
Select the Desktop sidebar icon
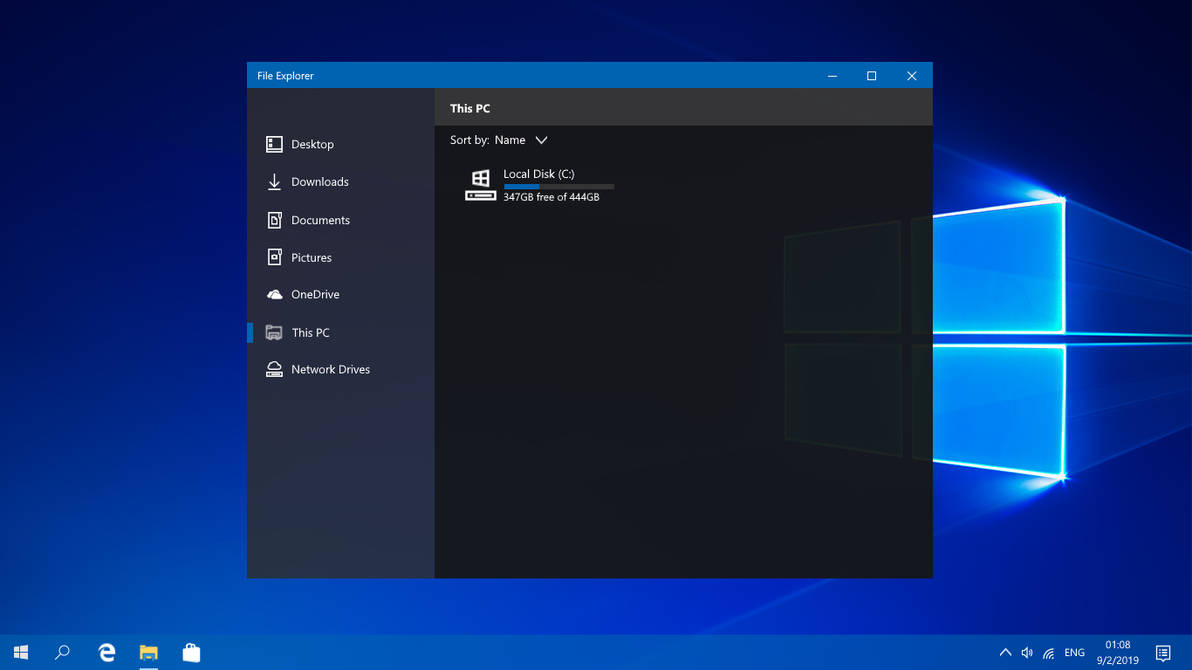click(x=274, y=144)
